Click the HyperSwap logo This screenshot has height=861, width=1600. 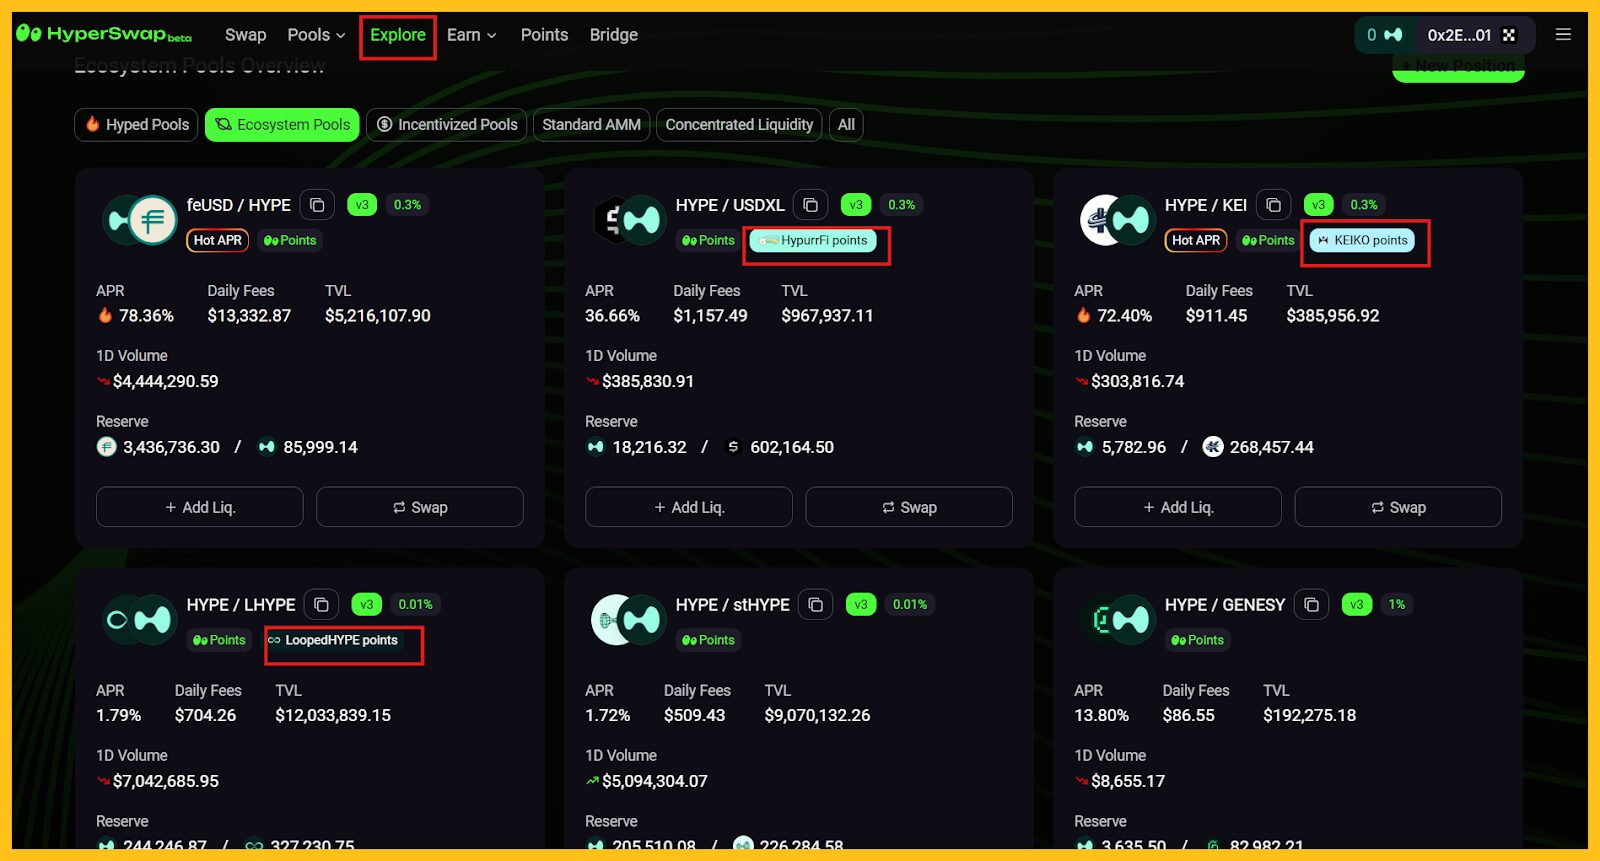[104, 35]
